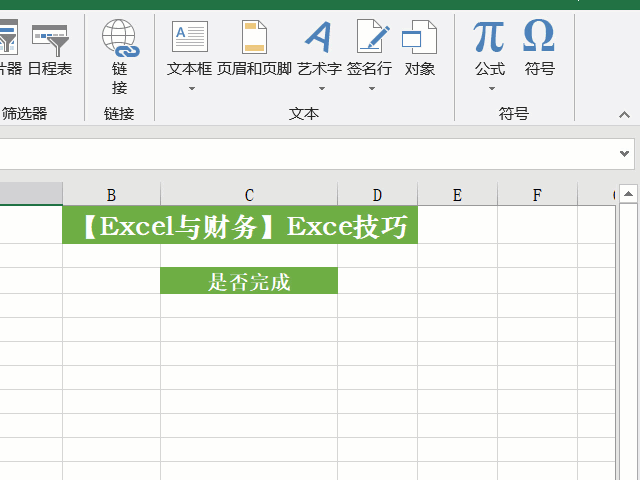The width and height of the screenshot is (640, 480).
Task: Expand the formula bar
Action: (x=624, y=154)
